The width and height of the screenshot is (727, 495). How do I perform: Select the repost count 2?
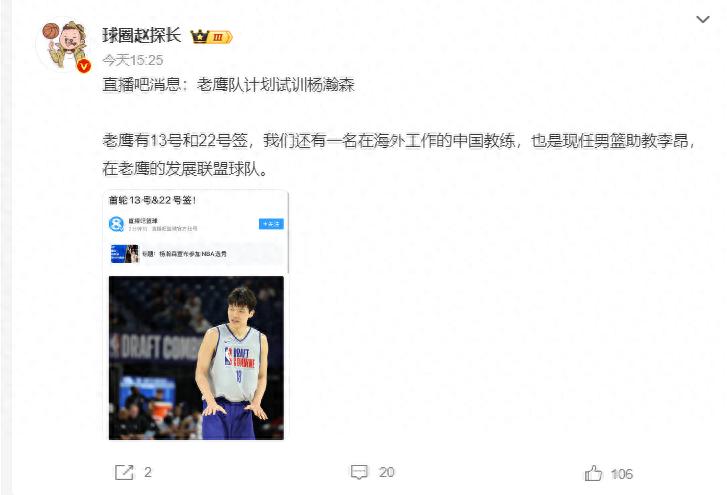[x=148, y=472]
